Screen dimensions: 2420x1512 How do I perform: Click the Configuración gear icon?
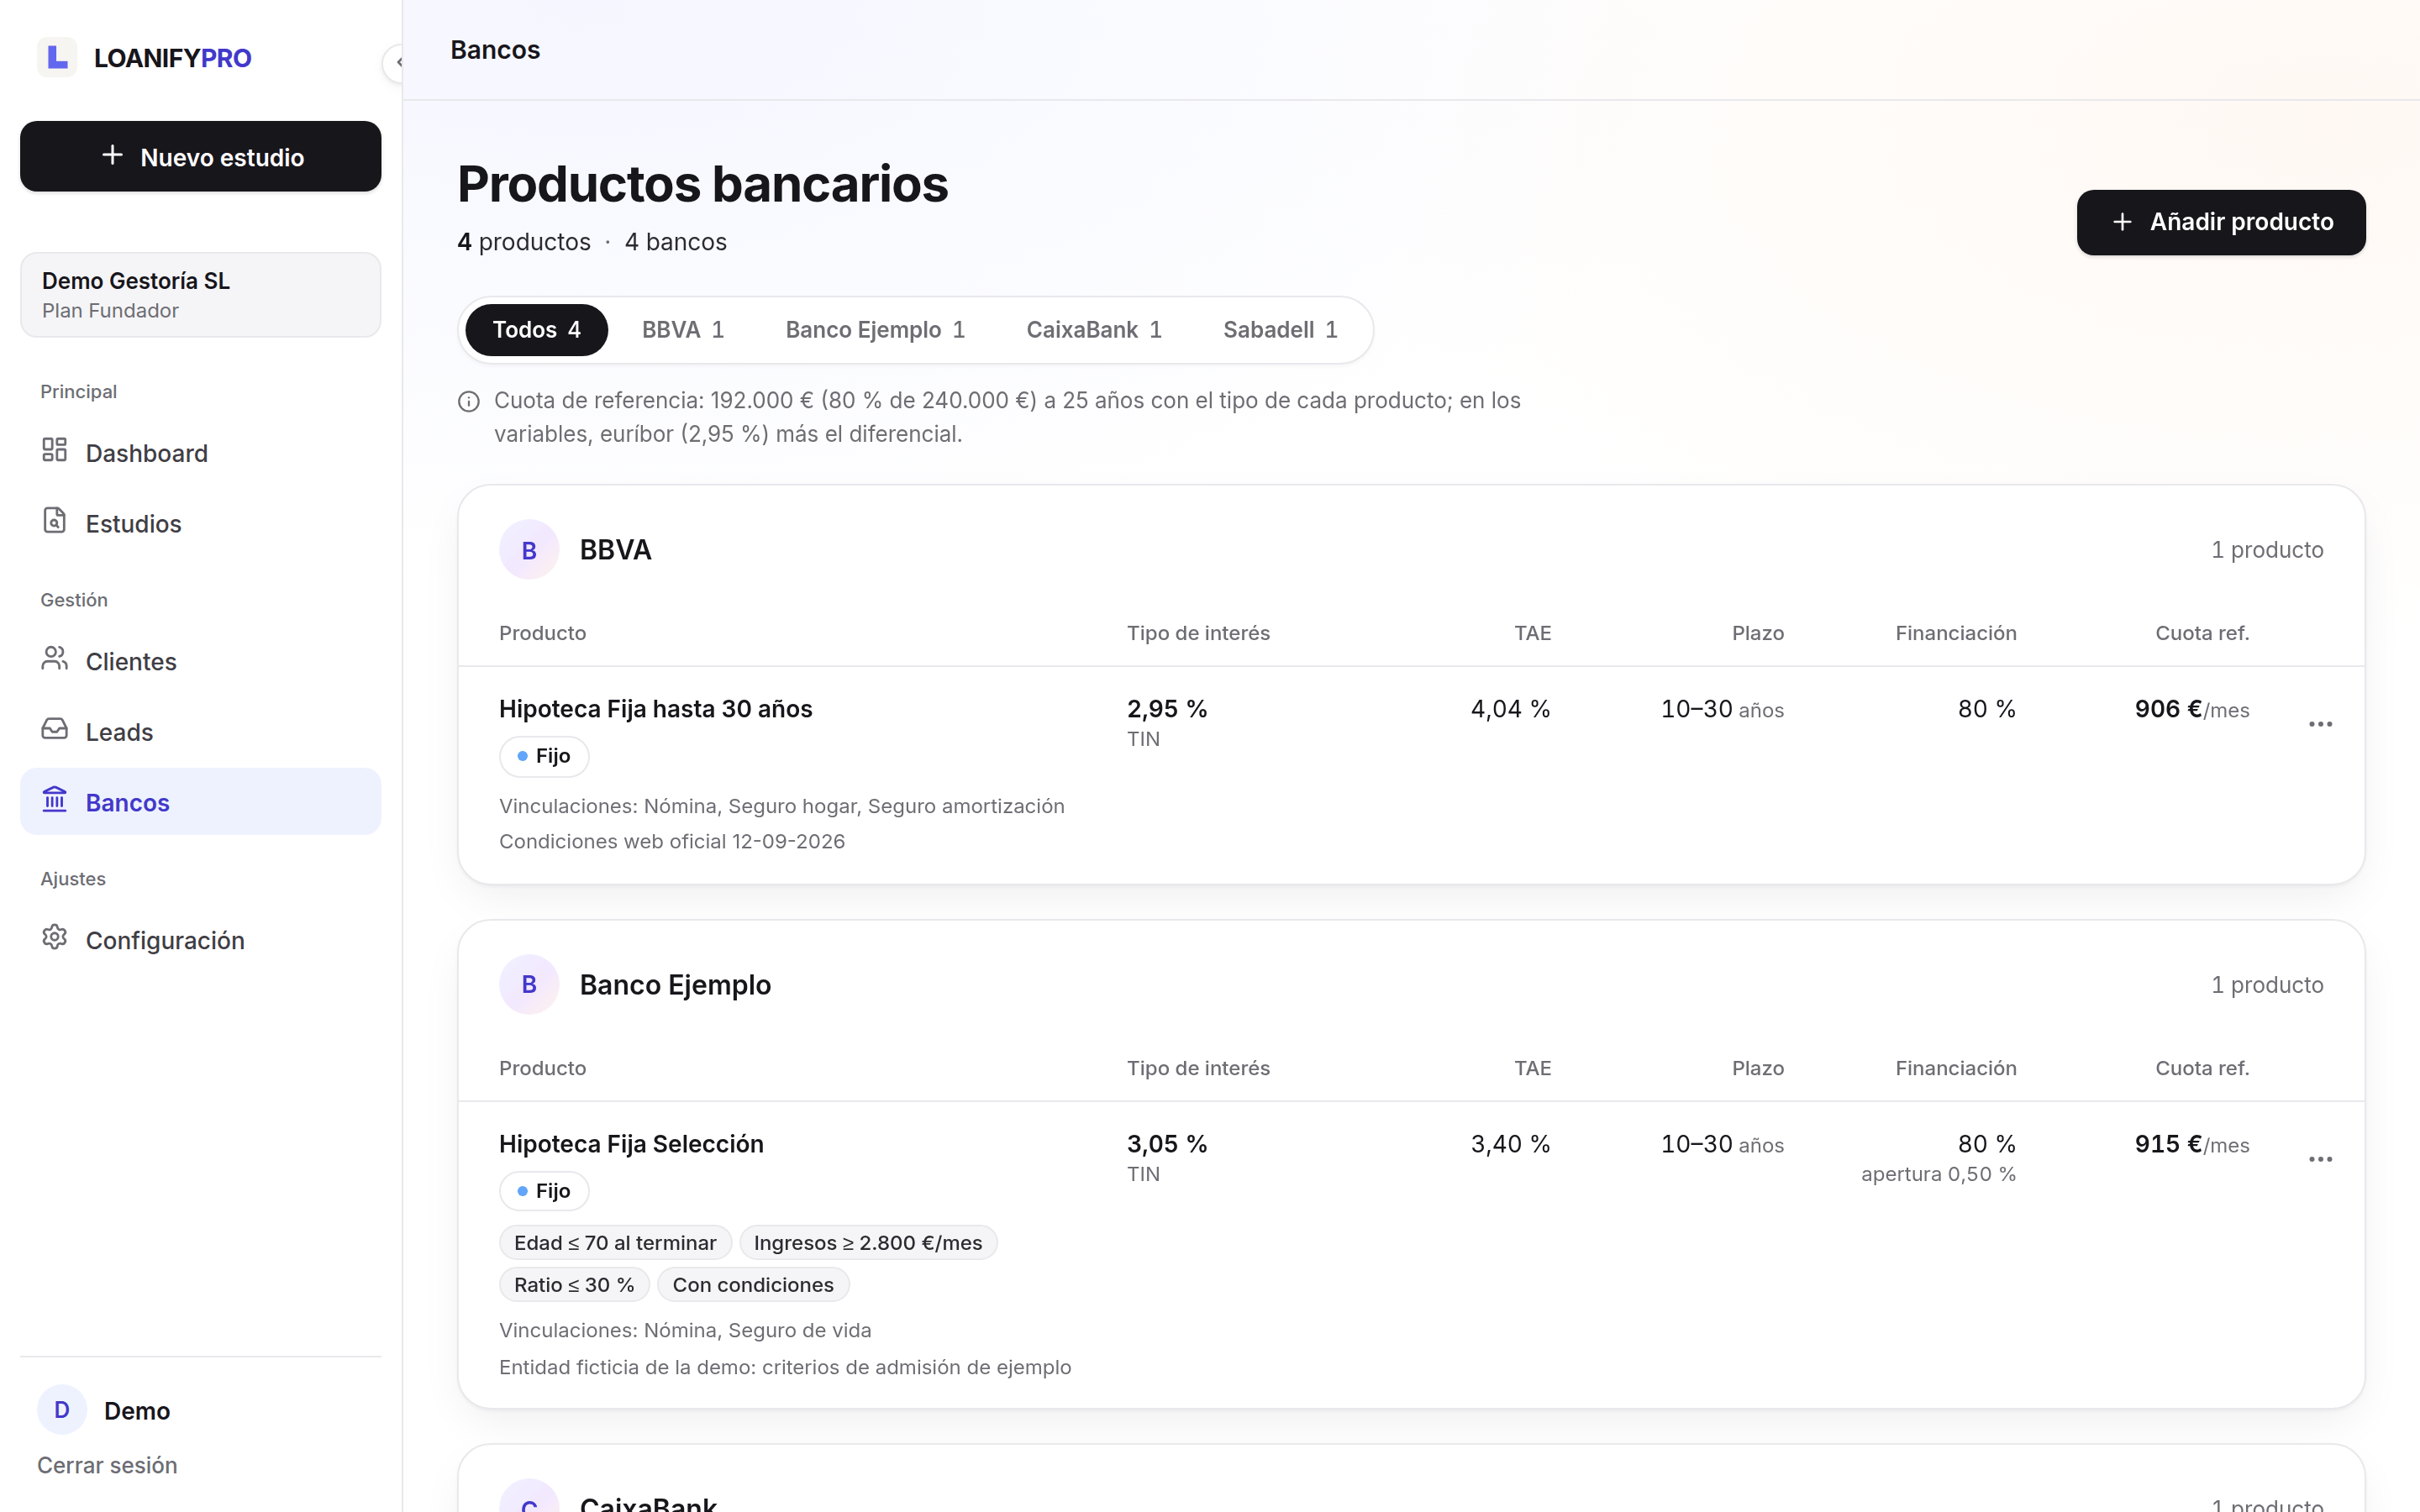tap(55, 938)
